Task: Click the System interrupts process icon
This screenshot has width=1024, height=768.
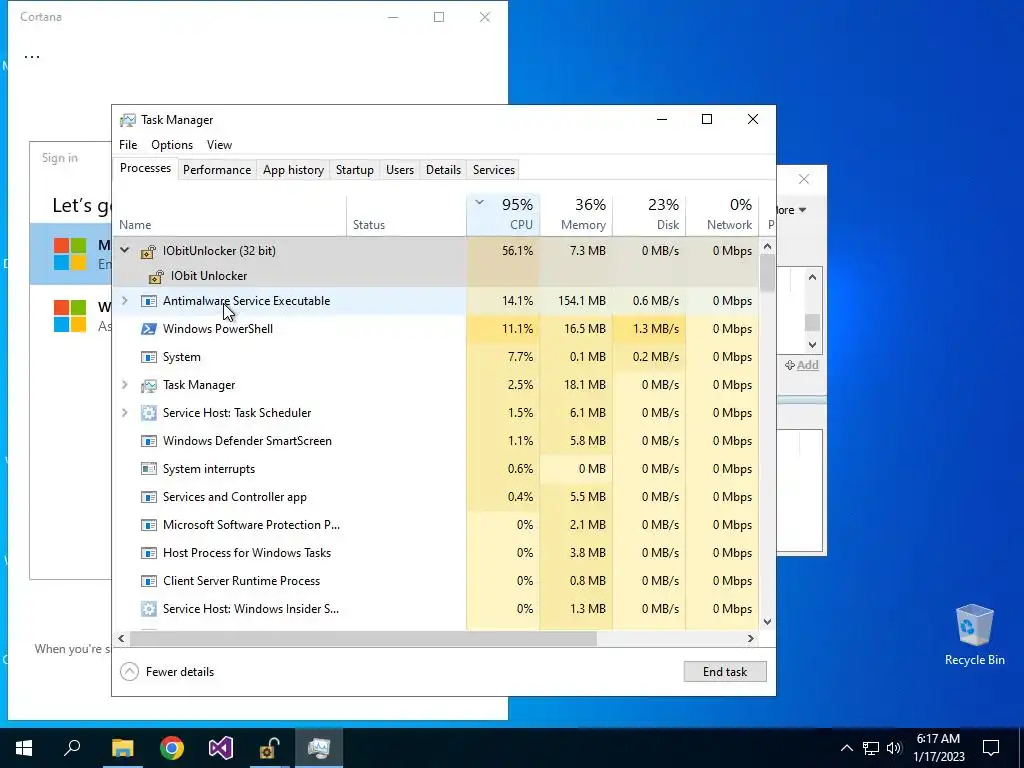Action: 149,469
